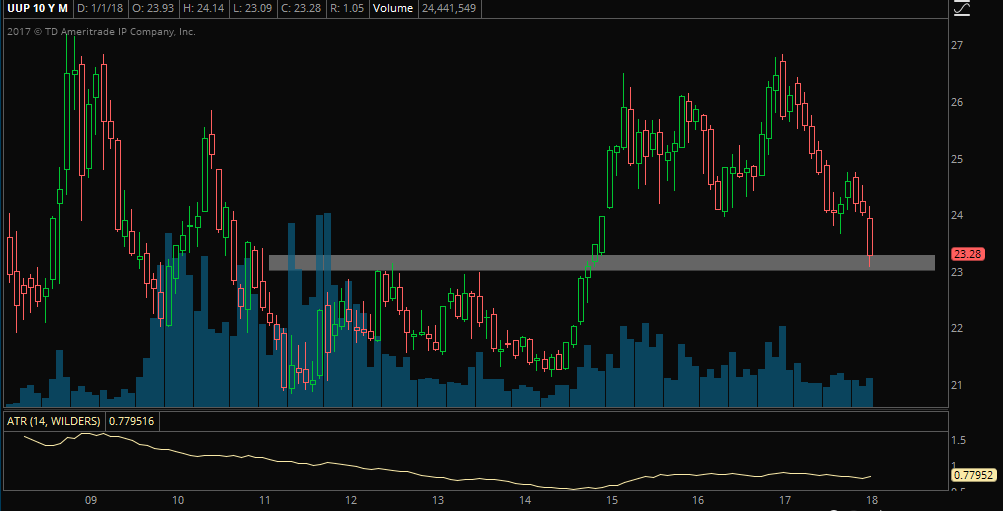Click the 10 year label on time axis
This screenshot has width=1003, height=511.
point(178,500)
